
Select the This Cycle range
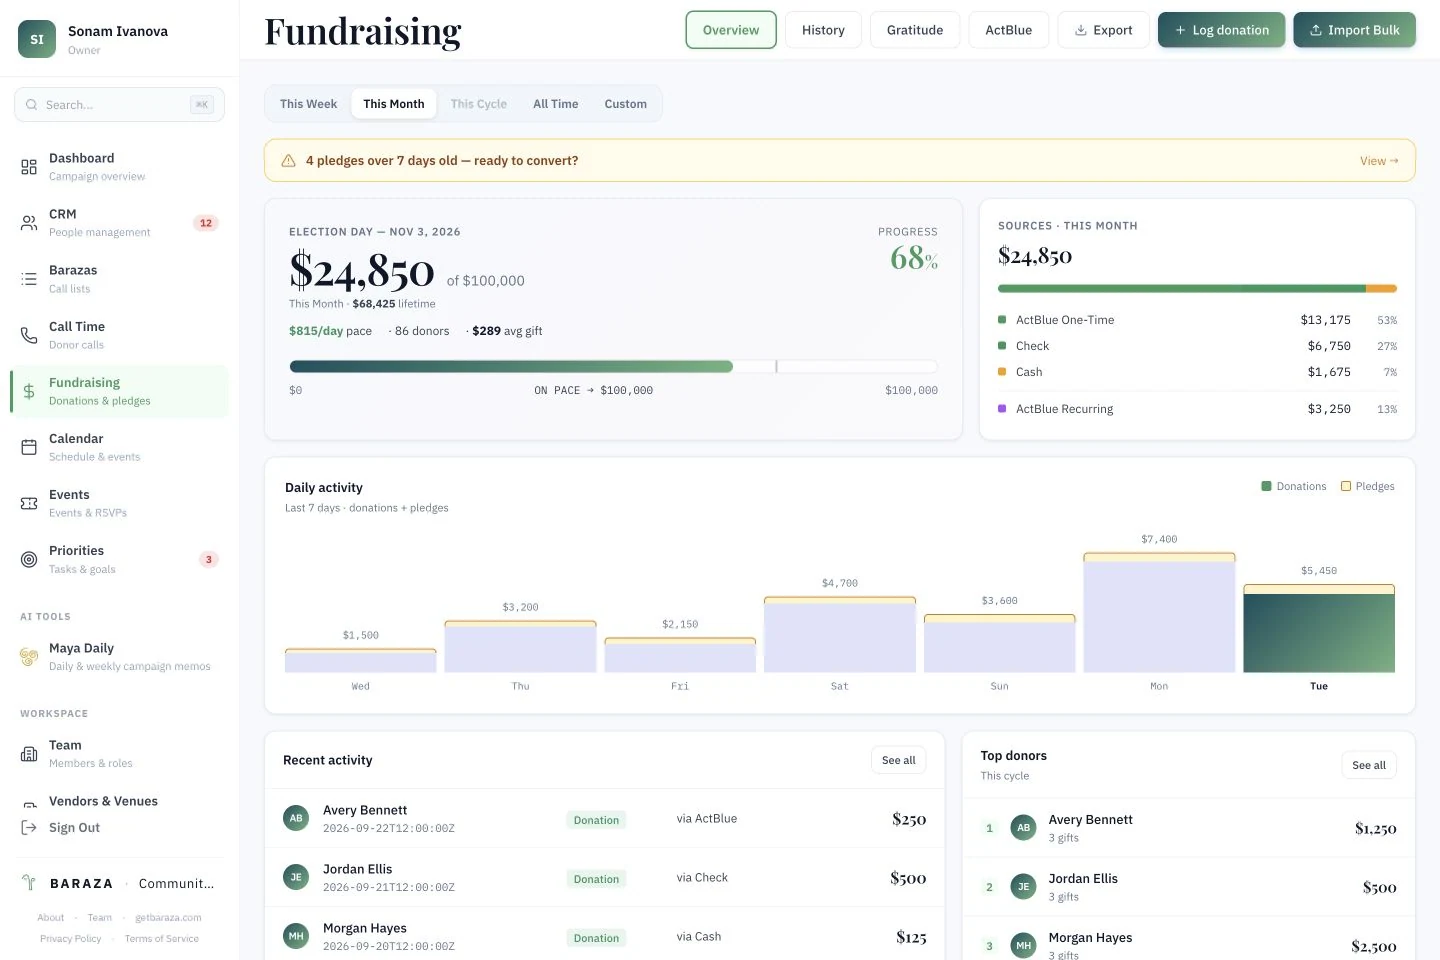point(479,104)
